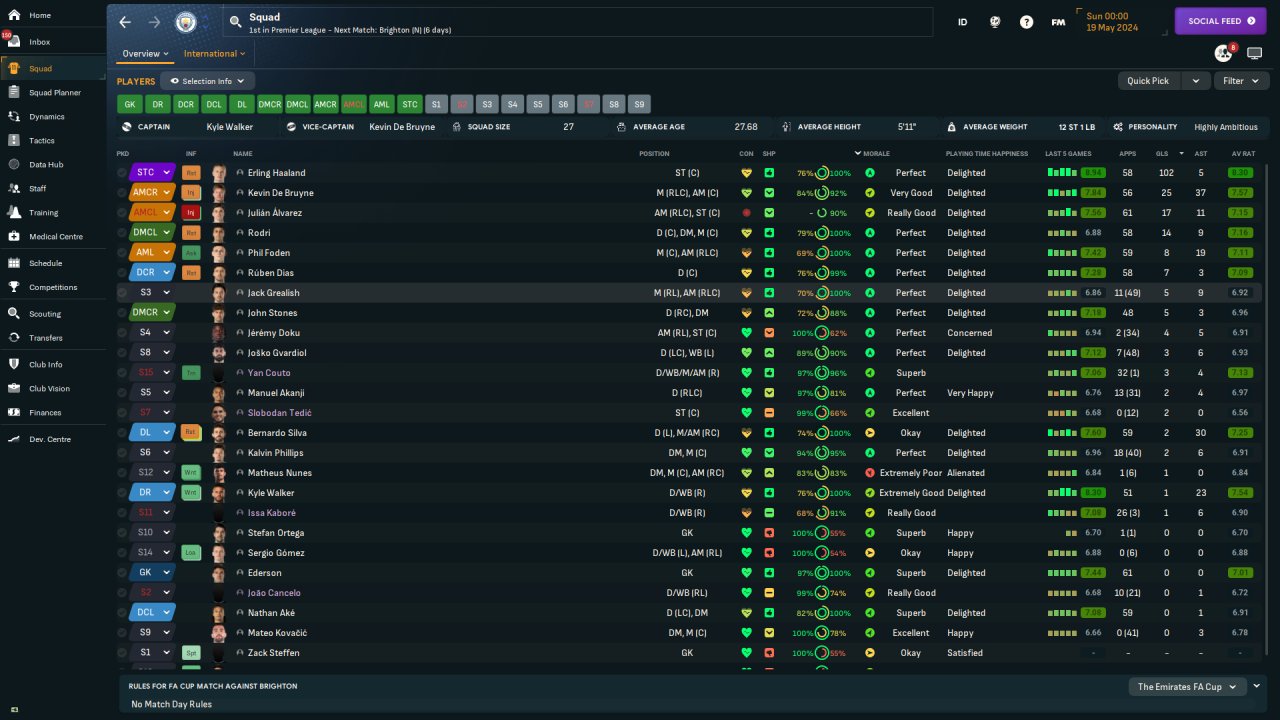The image size is (1280, 720).
Task: Toggle the selection circle for Jack Grealish
Action: (x=122, y=293)
